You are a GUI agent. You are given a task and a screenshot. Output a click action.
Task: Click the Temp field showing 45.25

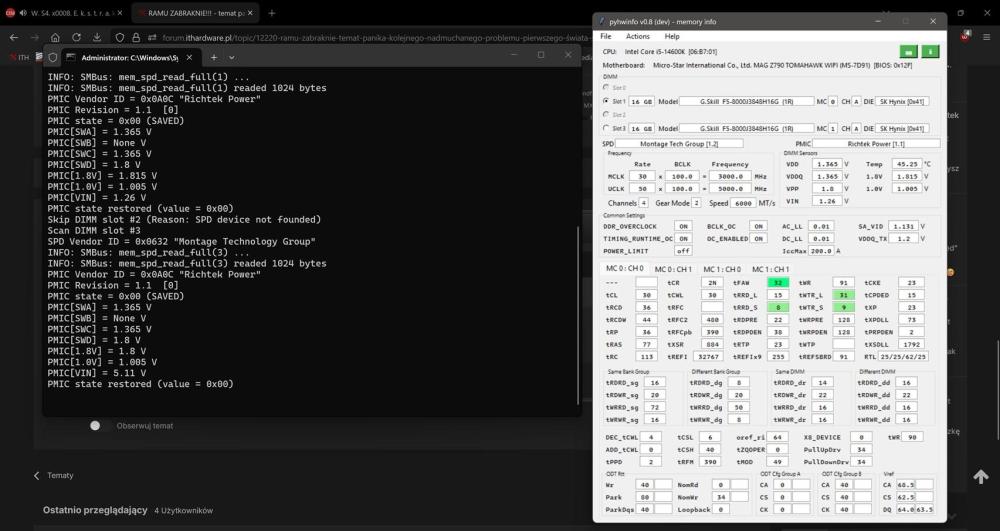906,164
